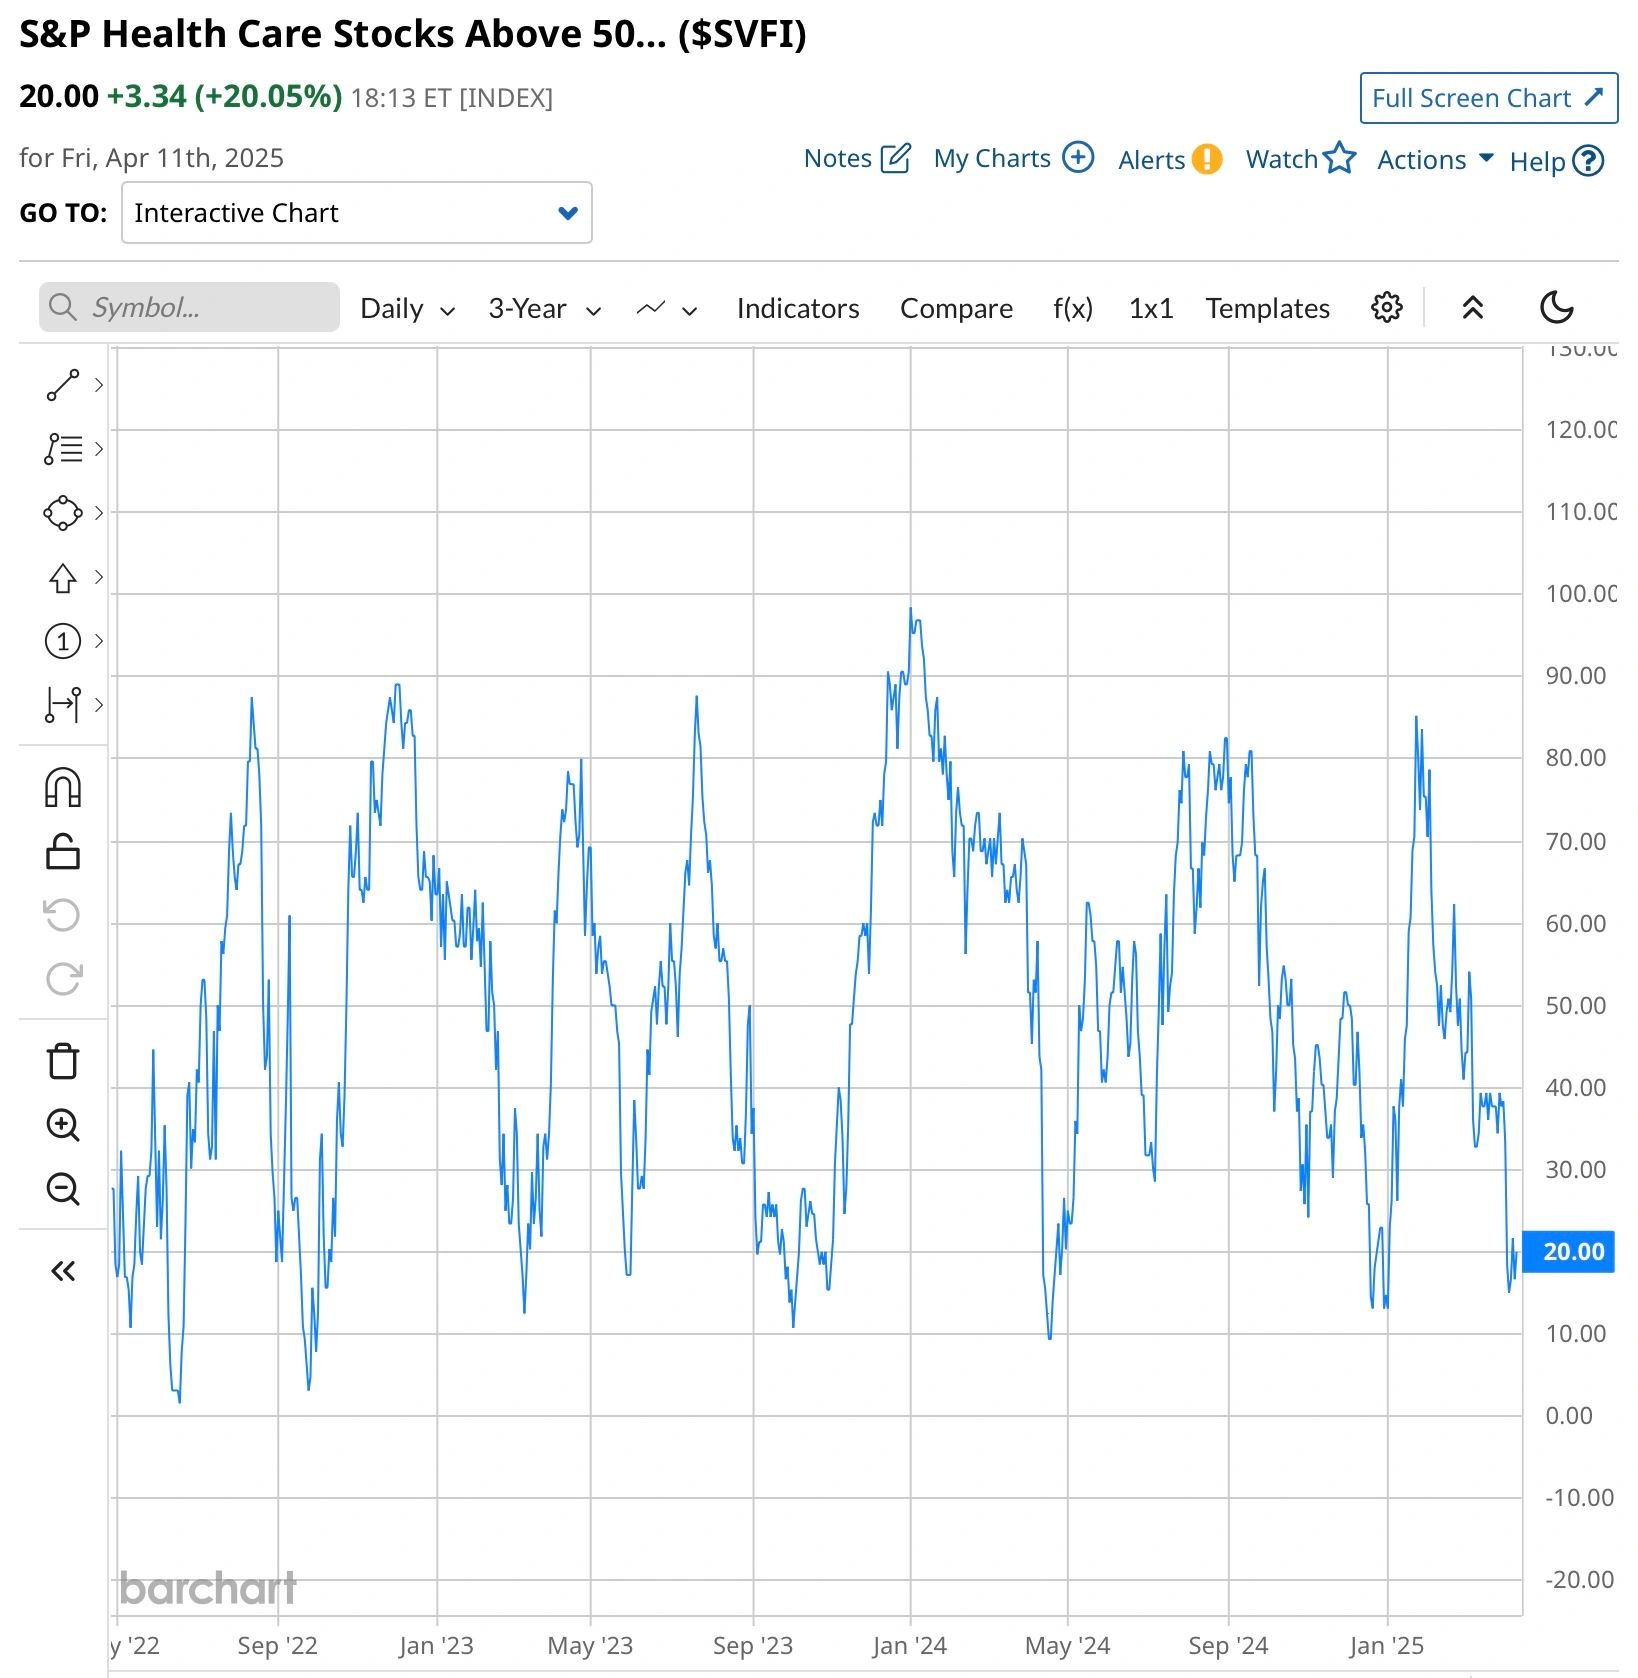Select the arrow marker annotation tool
Image resolution: width=1638 pixels, height=1678 pixels.
pos(63,577)
